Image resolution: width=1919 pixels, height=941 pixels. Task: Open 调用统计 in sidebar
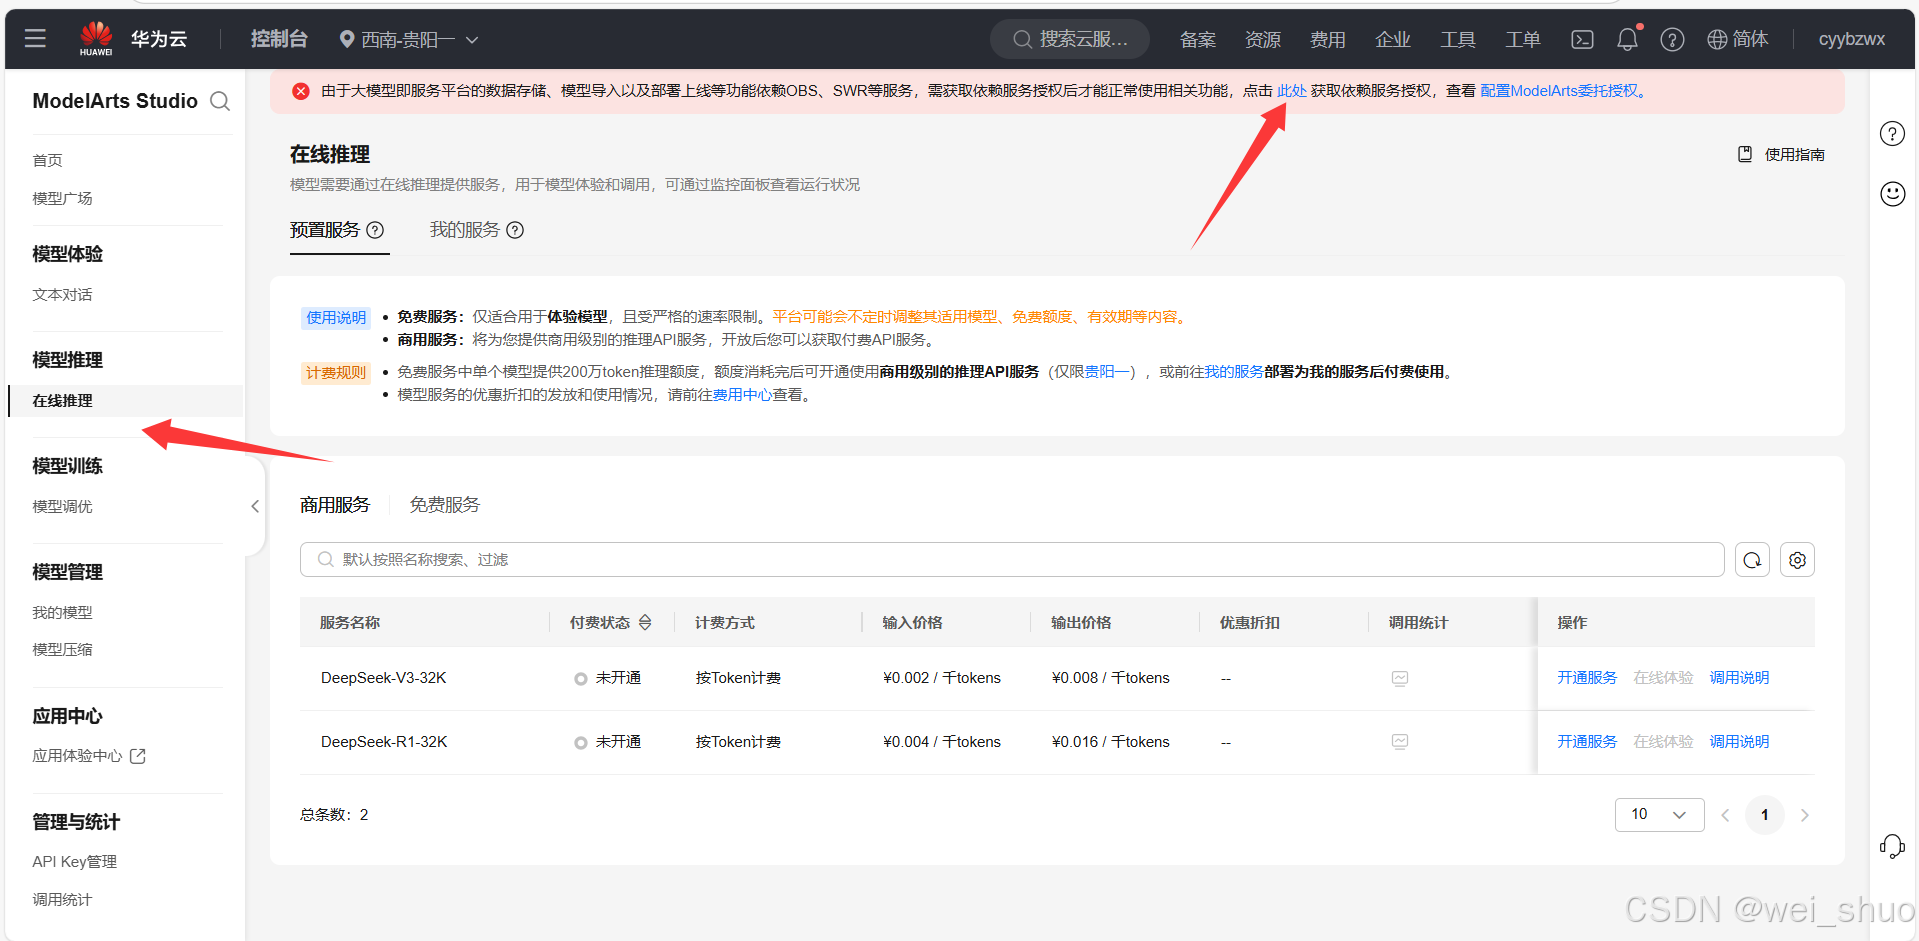[x=62, y=900]
